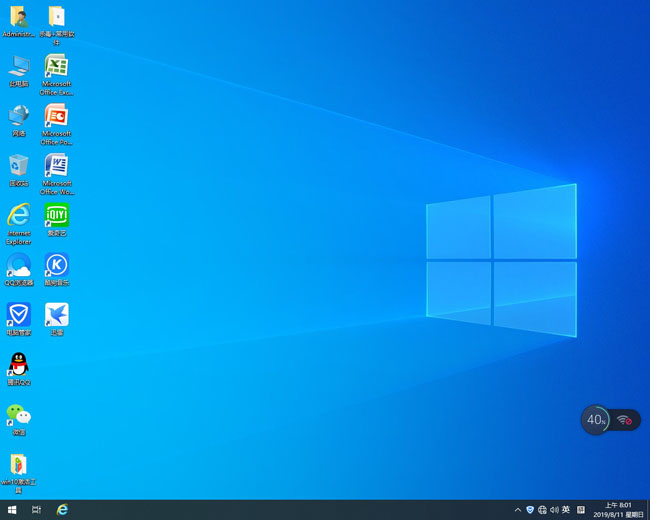Open the Microsoft Office Word shortcut
The image size is (650, 520).
(x=57, y=166)
